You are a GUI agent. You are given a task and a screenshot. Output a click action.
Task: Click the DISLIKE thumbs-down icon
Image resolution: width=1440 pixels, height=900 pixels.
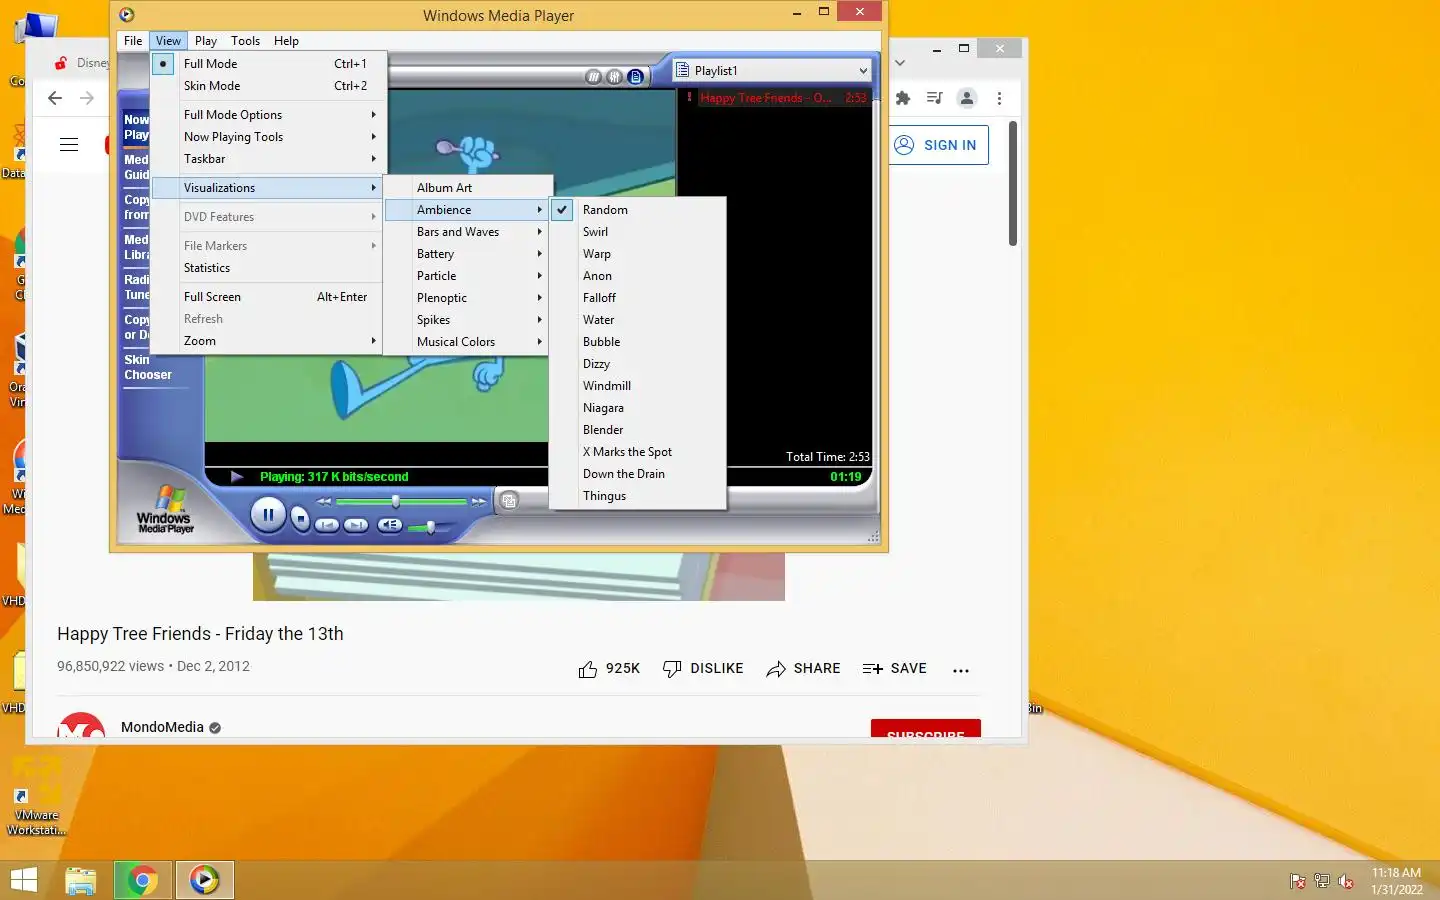[x=672, y=669]
